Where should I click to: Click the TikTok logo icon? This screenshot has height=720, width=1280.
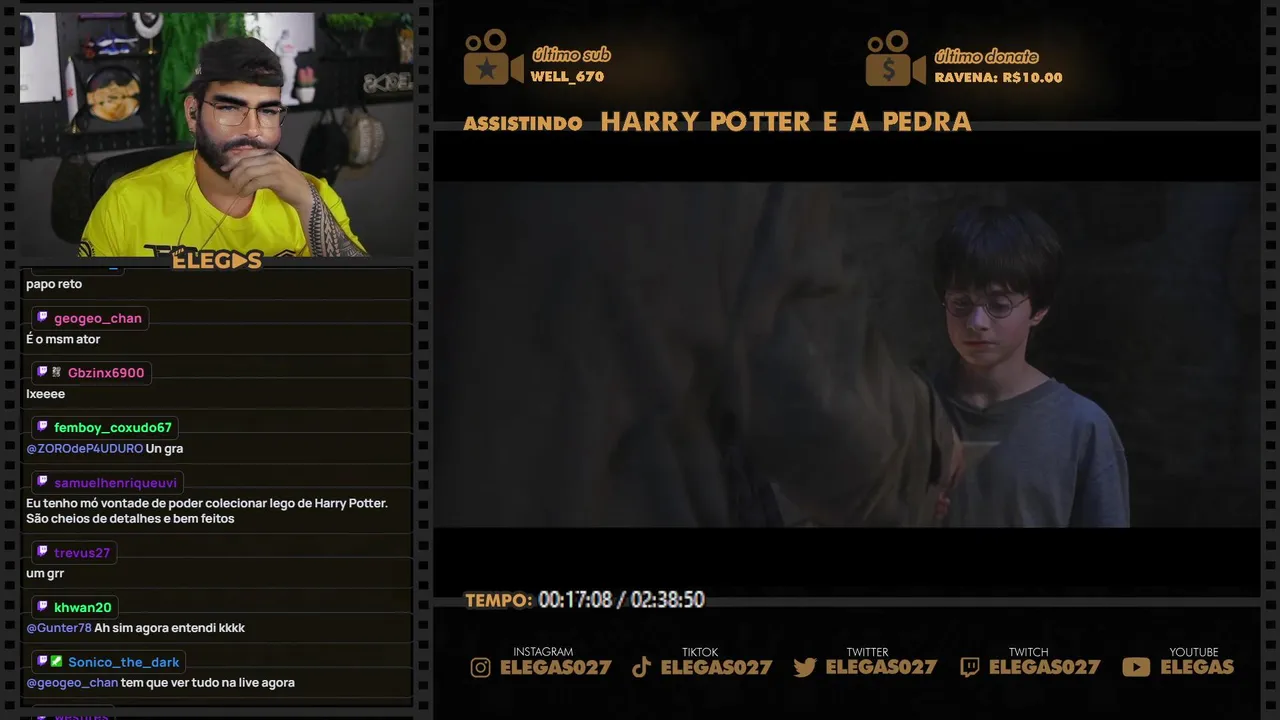pyautogui.click(x=642, y=667)
